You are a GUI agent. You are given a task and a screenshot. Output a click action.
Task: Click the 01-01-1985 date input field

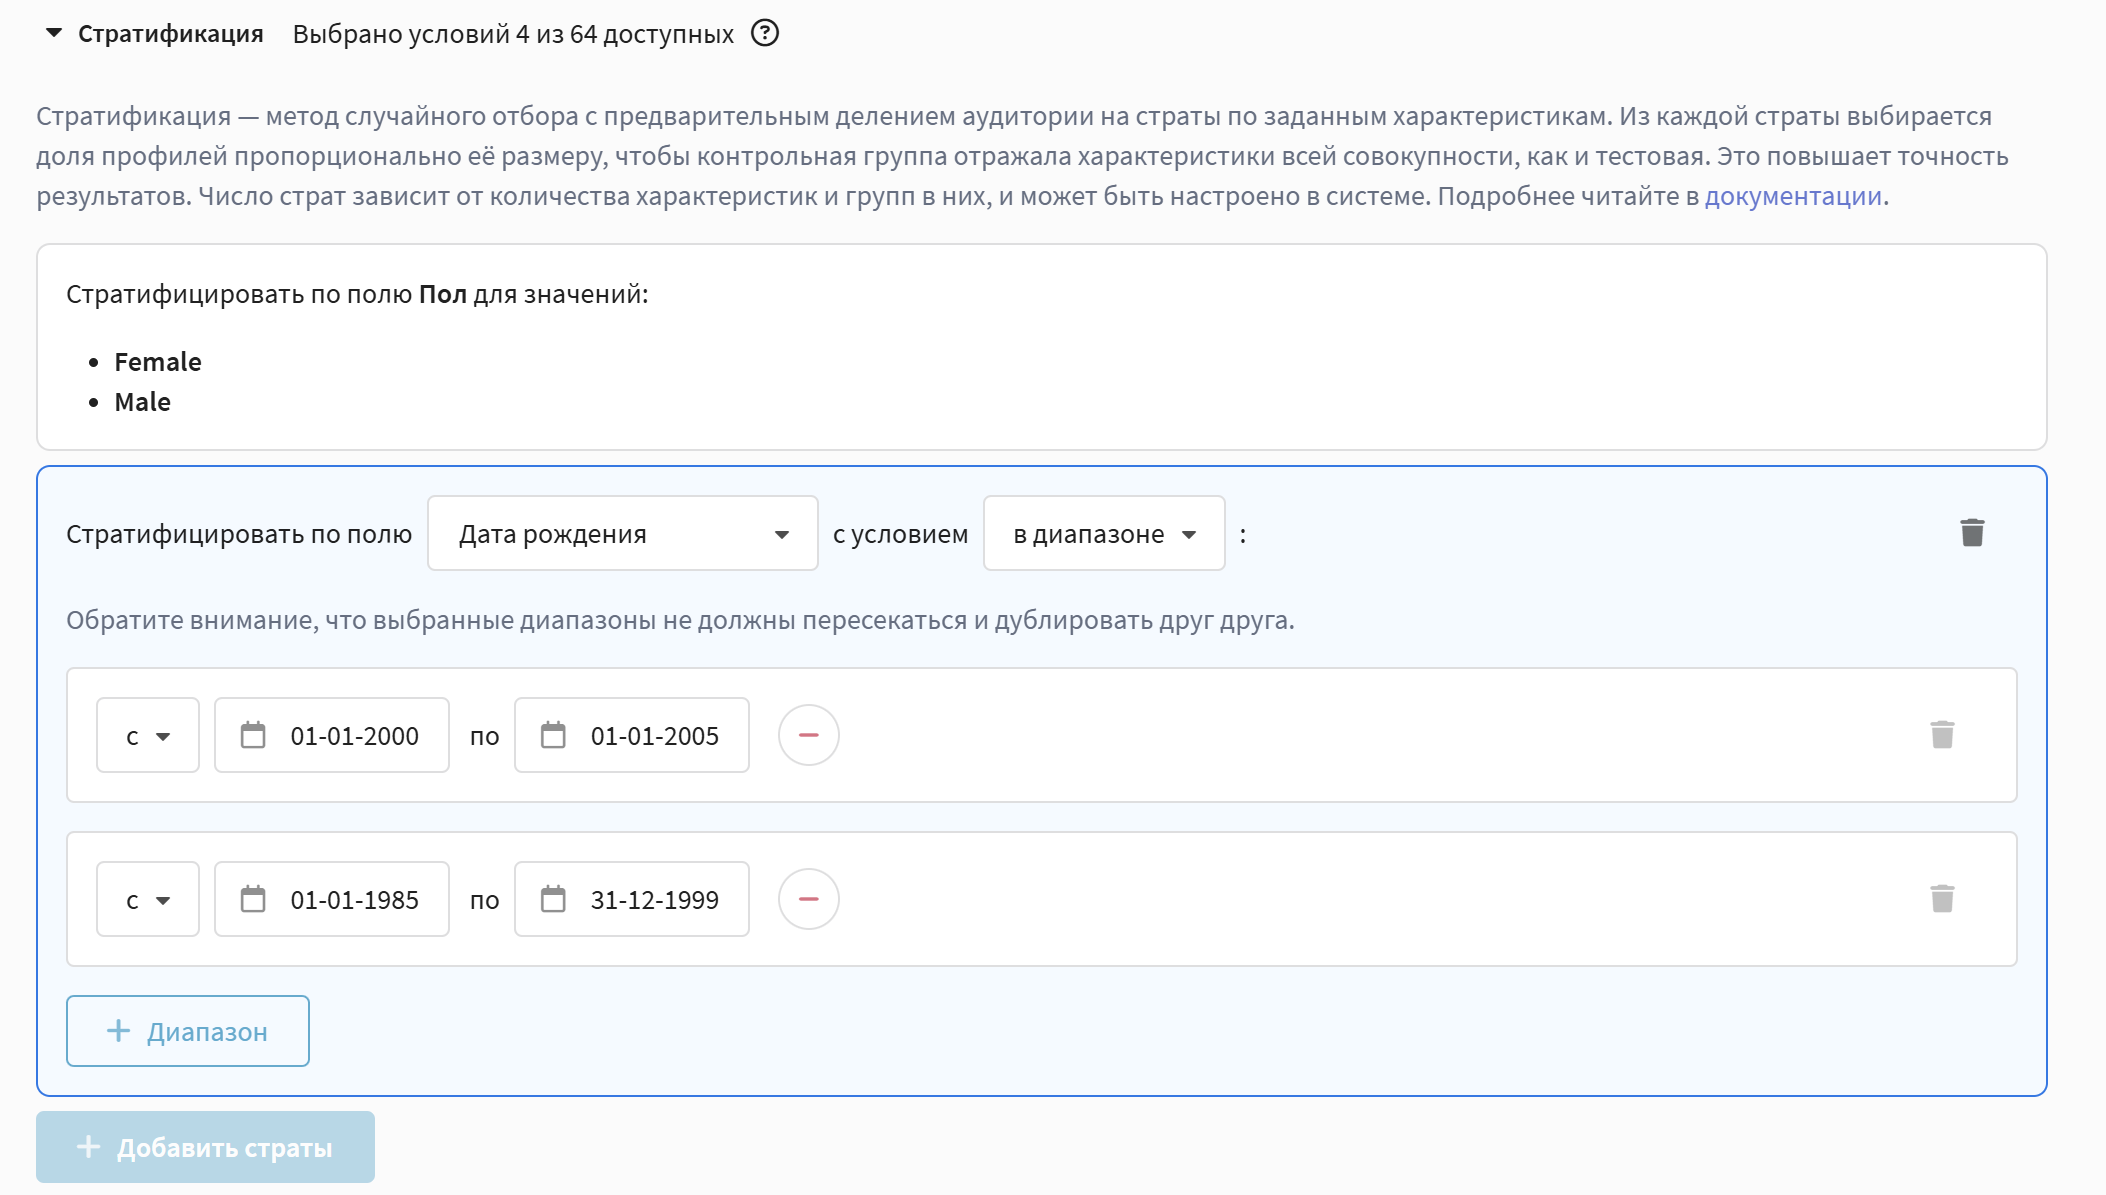coord(354,900)
